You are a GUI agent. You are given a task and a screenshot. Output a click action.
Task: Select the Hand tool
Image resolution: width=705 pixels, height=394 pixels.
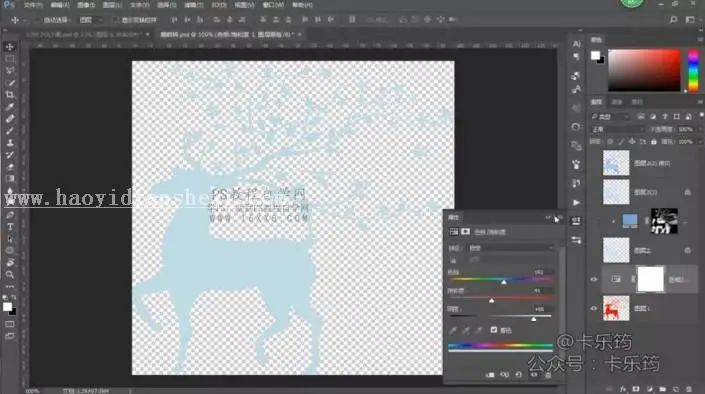[10, 263]
